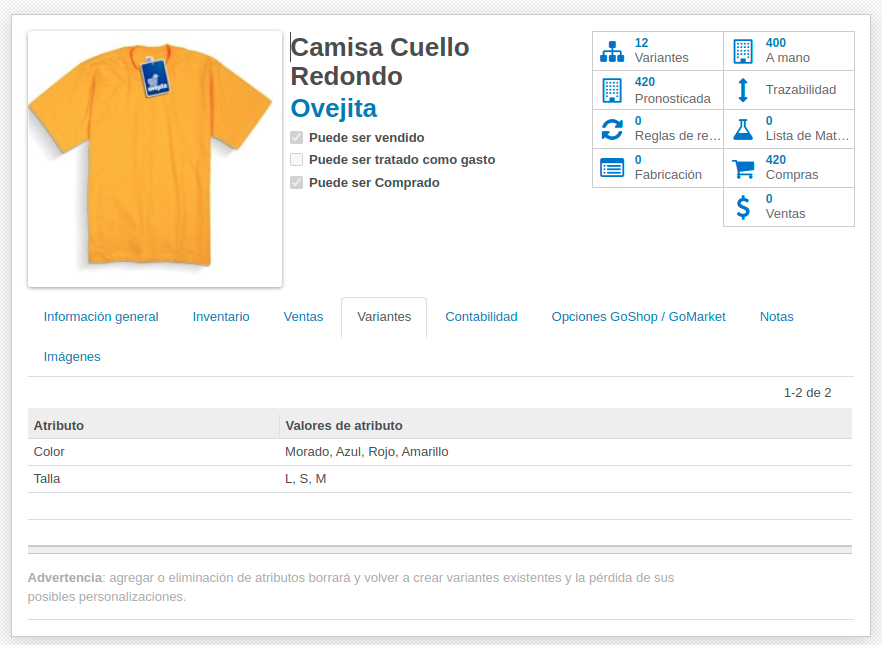This screenshot has height=645, width=882.
Task: Click the A mano building icon
Action: tap(742, 51)
